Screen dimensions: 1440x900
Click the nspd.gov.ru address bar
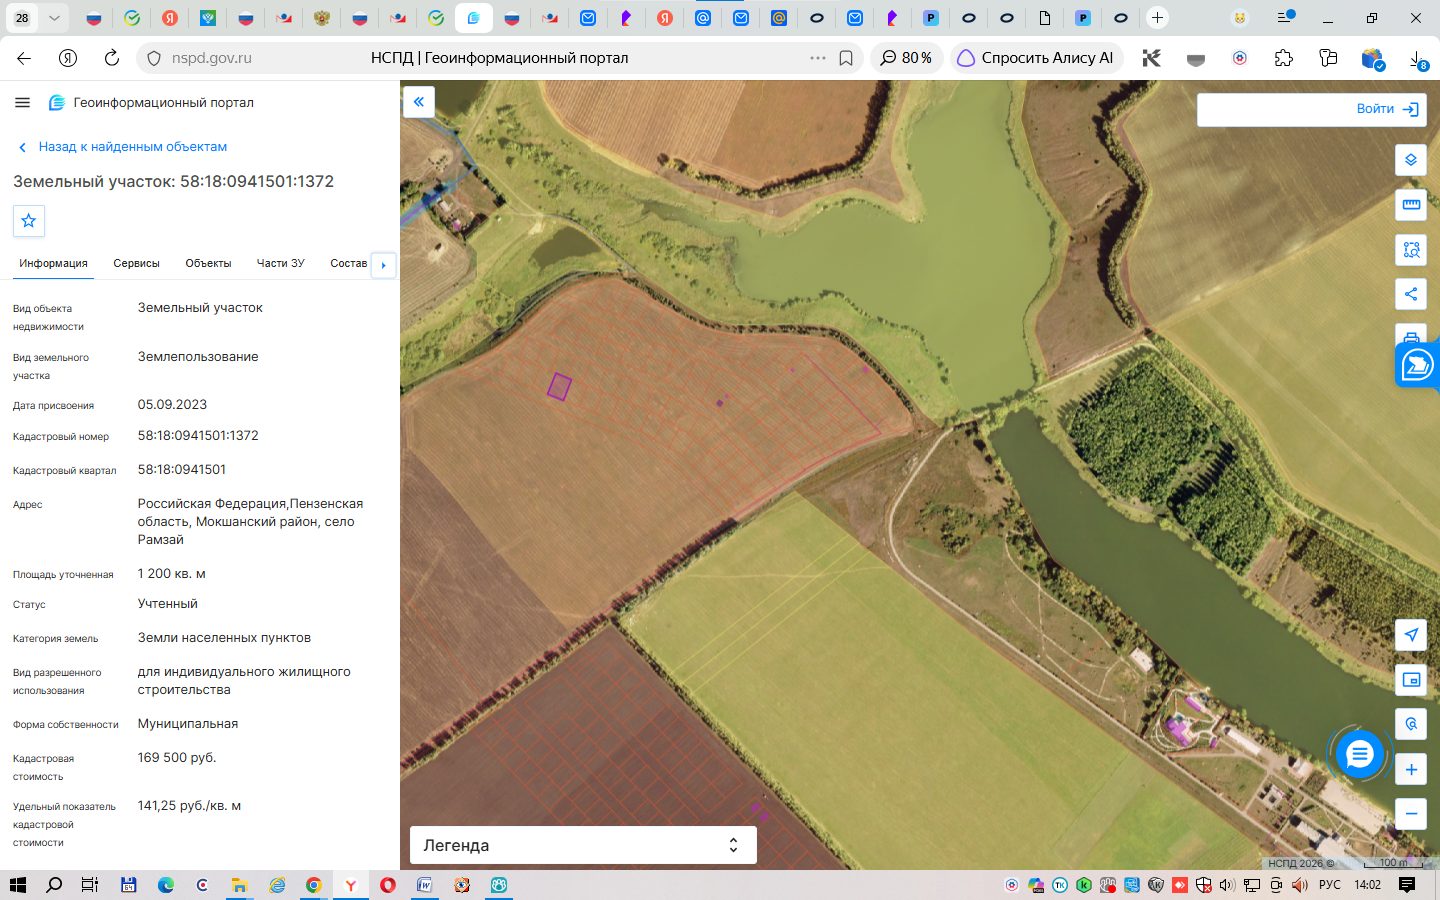pyautogui.click(x=211, y=58)
